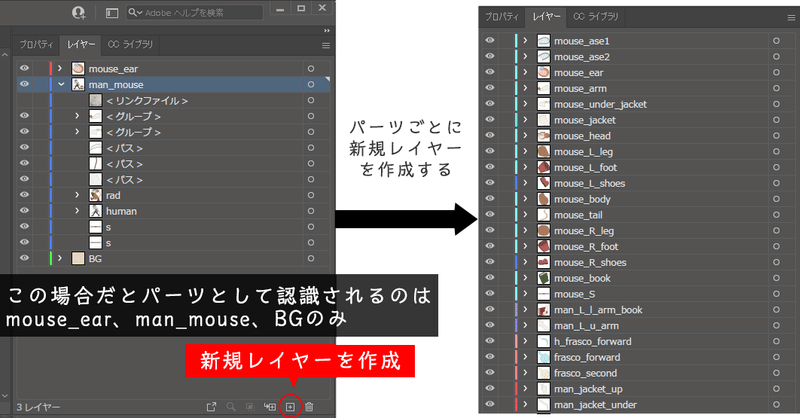800x418 pixels.
Task: Expand the human sublayer
Action: point(77,211)
